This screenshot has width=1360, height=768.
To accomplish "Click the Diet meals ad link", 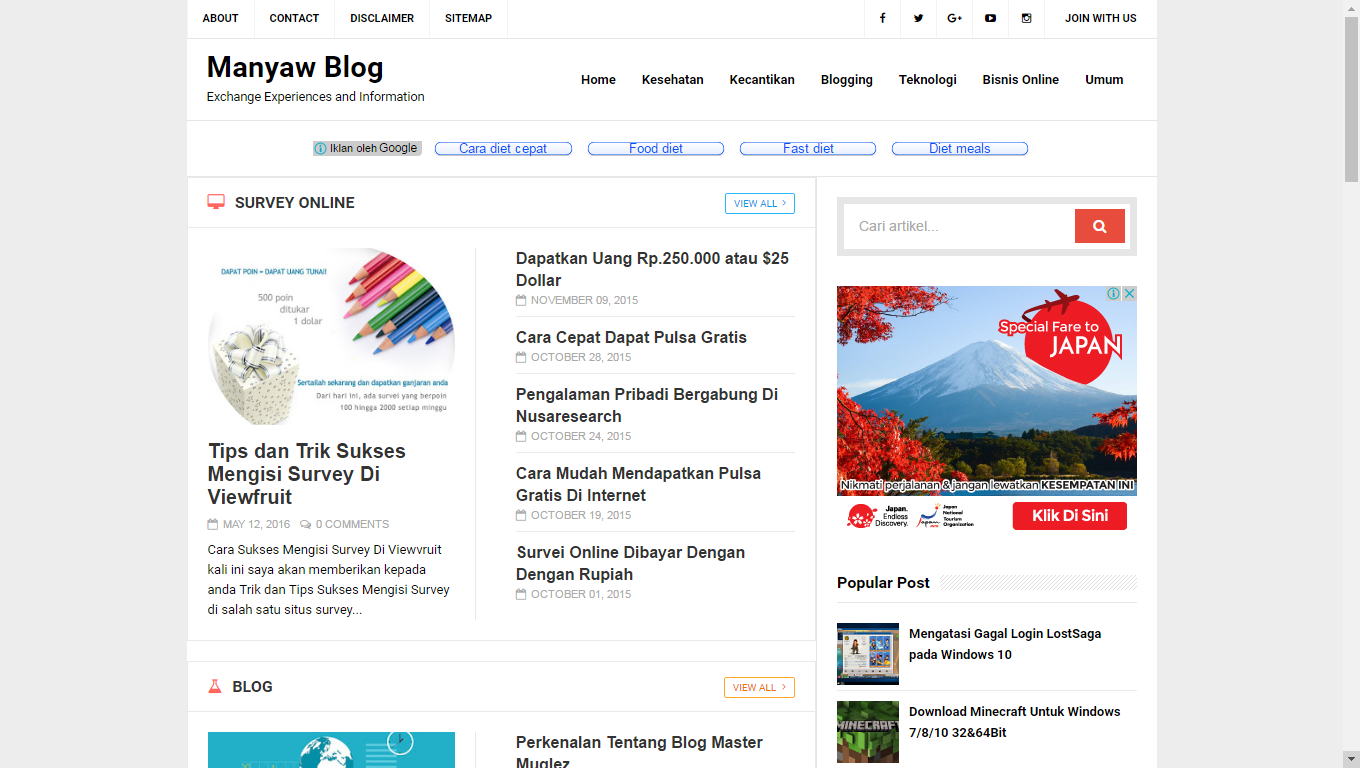I will 960,148.
